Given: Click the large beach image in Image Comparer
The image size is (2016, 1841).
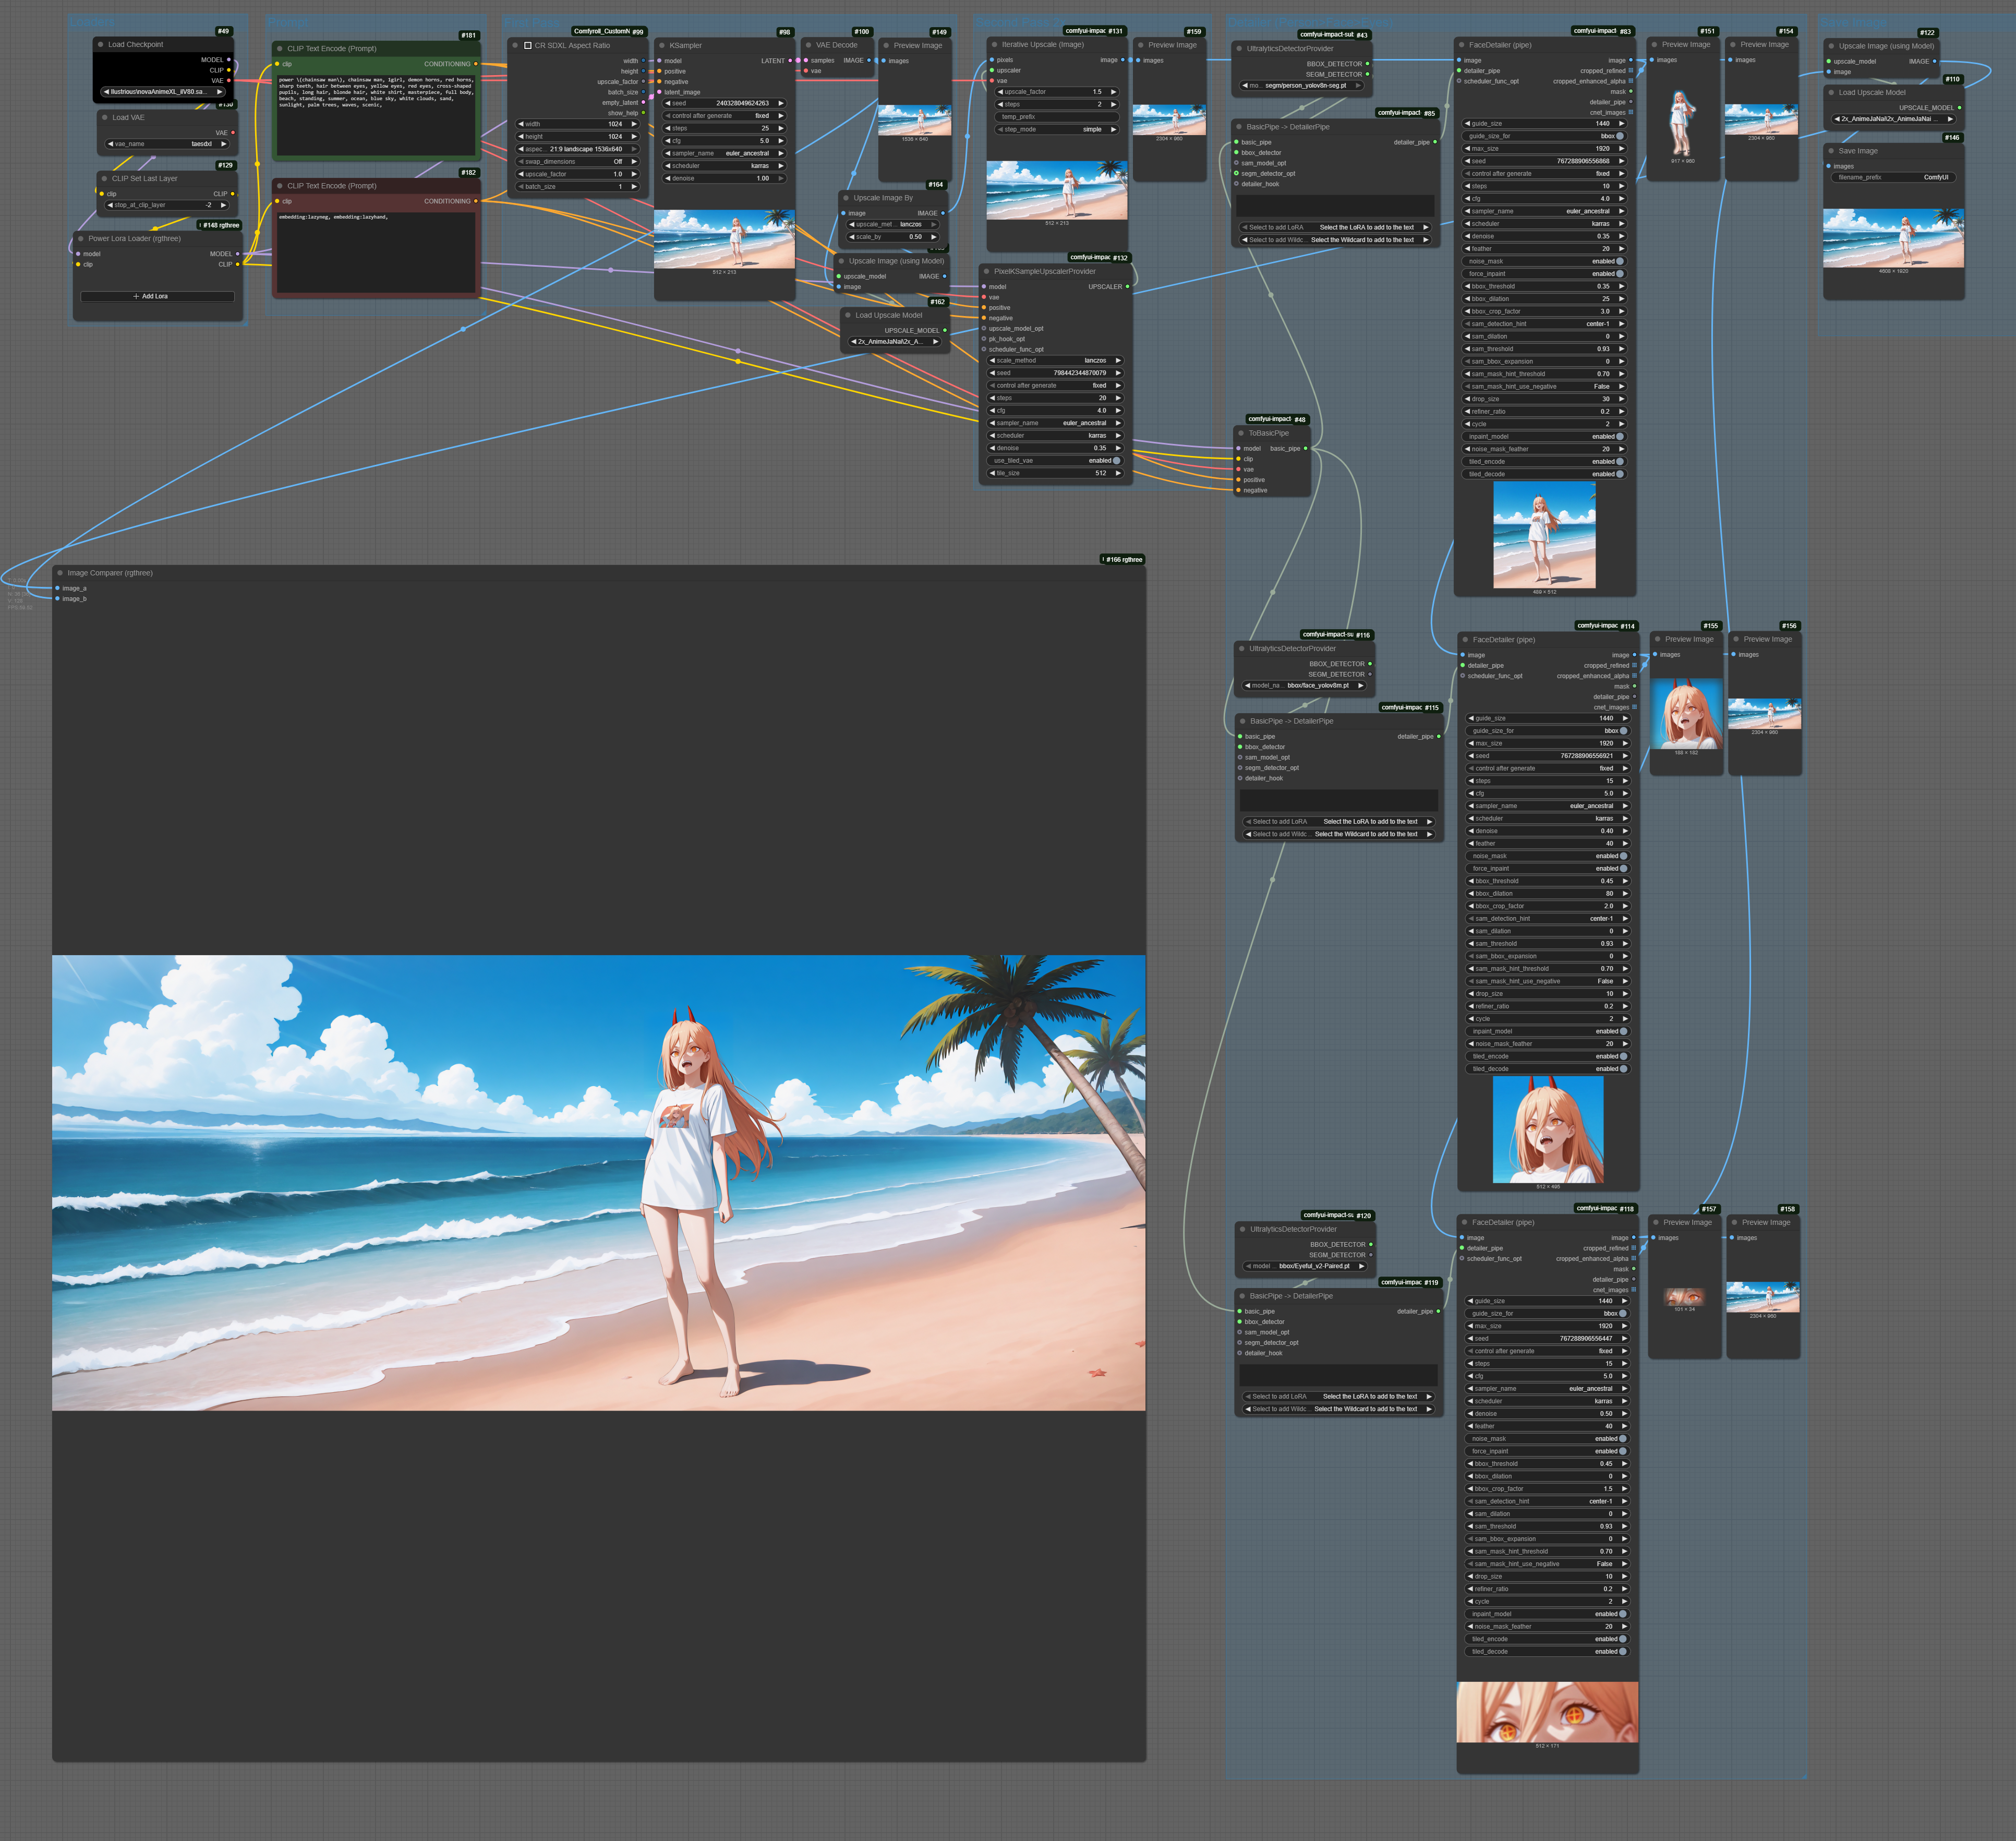Looking at the screenshot, I should tap(599, 1183).
